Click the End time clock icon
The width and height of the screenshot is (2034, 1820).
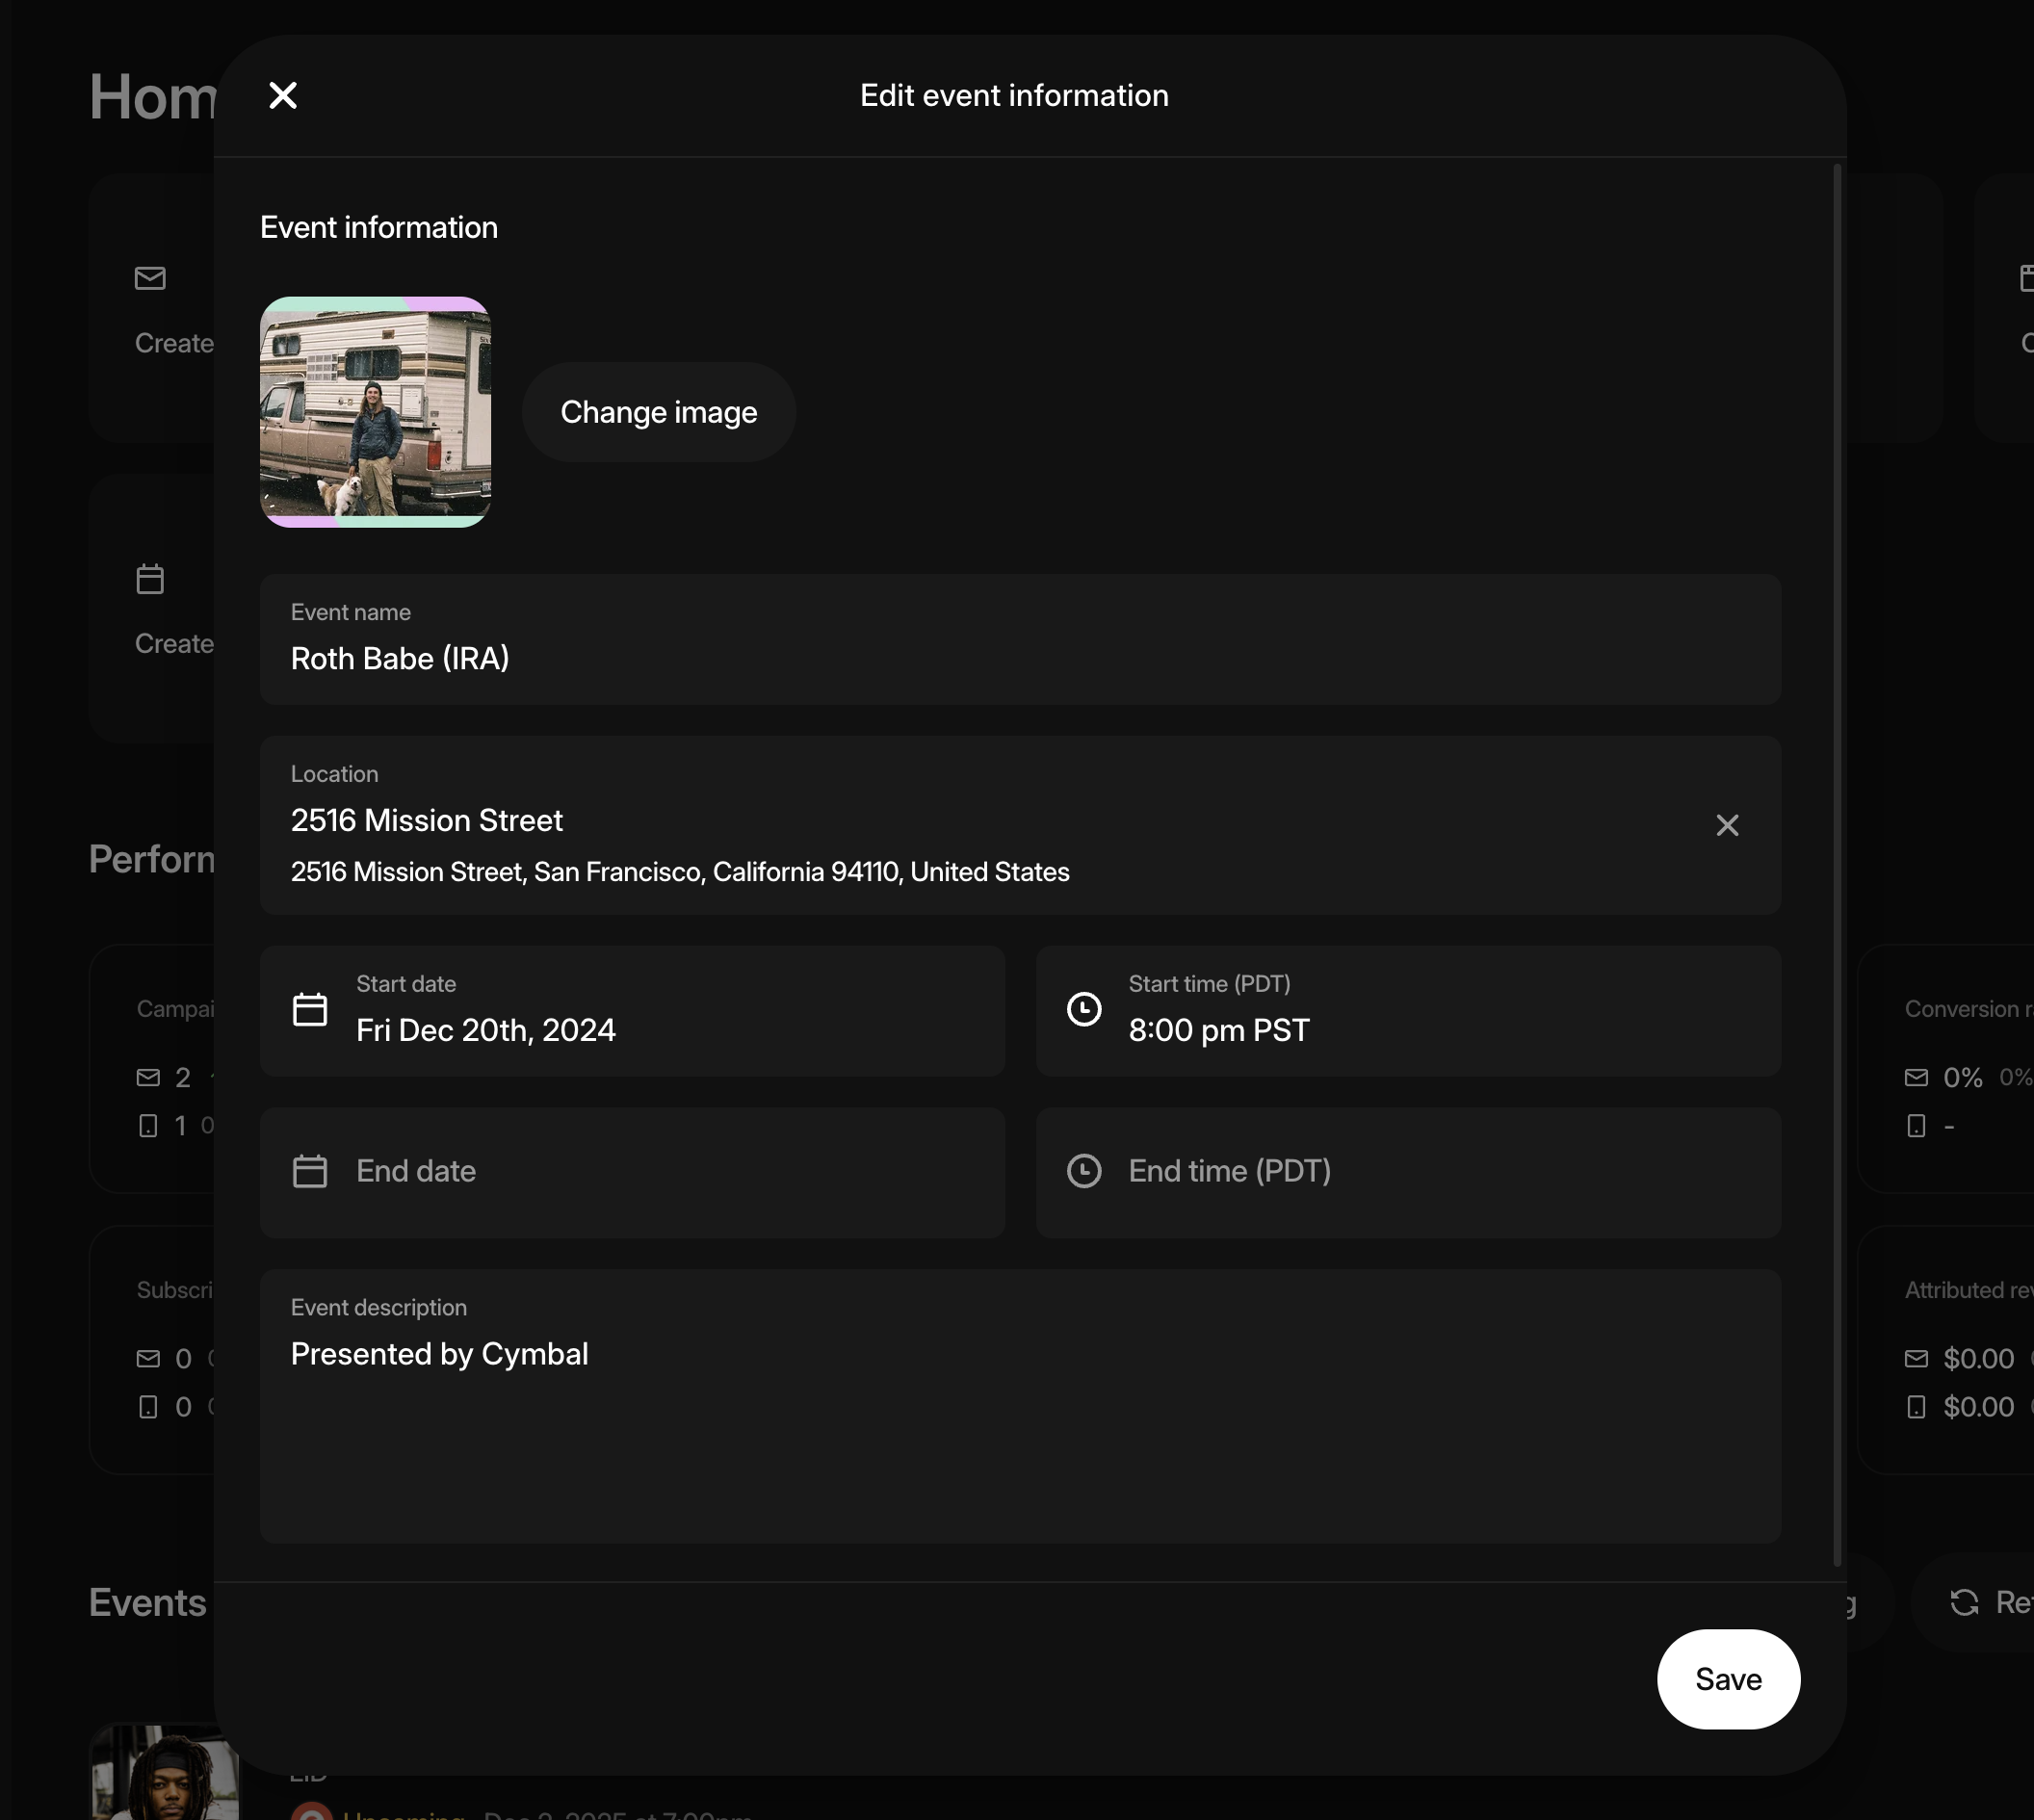tap(1084, 1171)
